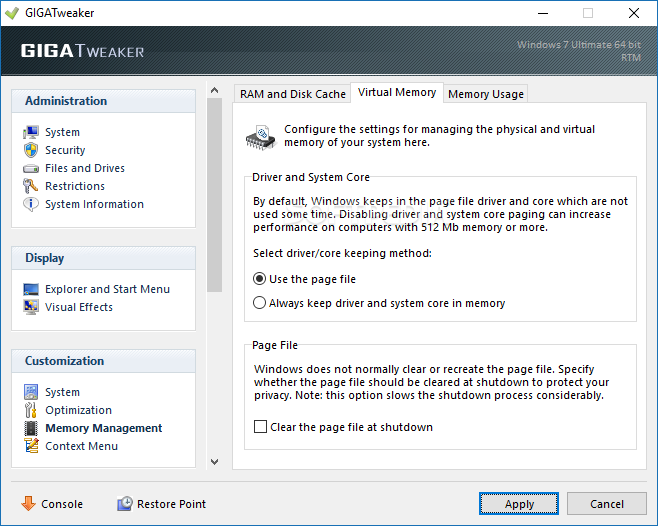Screen dimensions: 658x526
Task: Open the Security section
Action: (65, 150)
